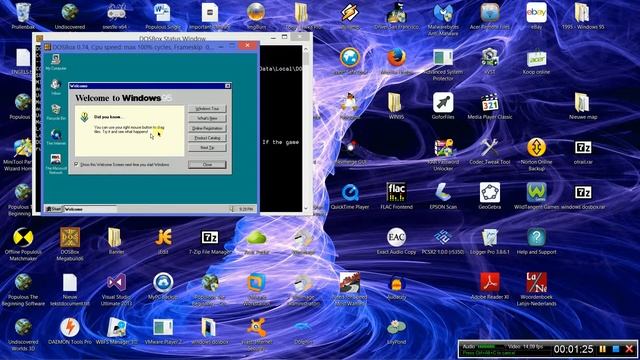Image resolution: width=640 pixels, height=360 pixels.
Task: Click the Windows Tour button
Action: tap(207, 109)
